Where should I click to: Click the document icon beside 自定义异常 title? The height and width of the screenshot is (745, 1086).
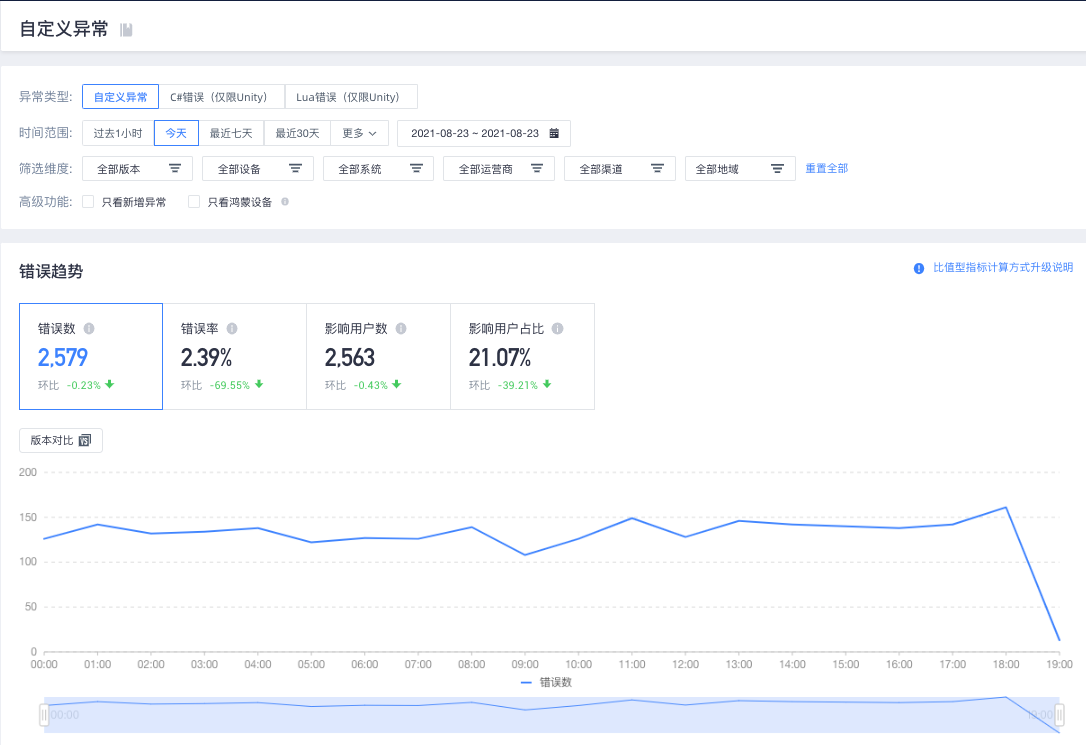[x=126, y=30]
